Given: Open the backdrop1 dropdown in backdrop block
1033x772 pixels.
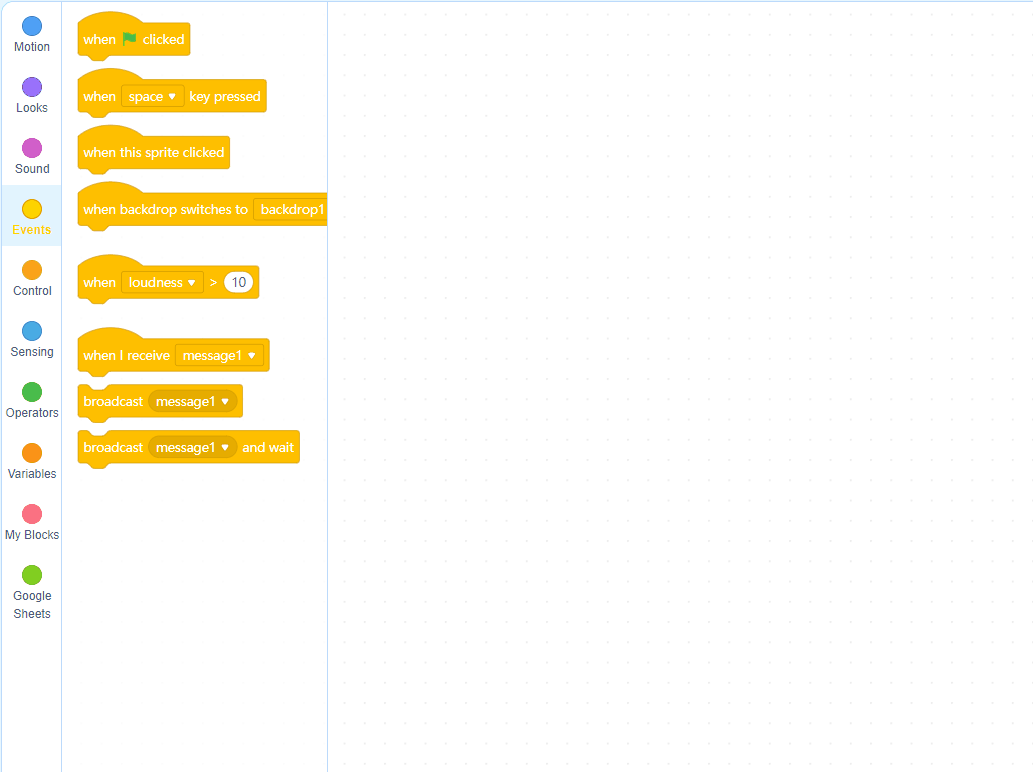Looking at the screenshot, I should [x=291, y=209].
